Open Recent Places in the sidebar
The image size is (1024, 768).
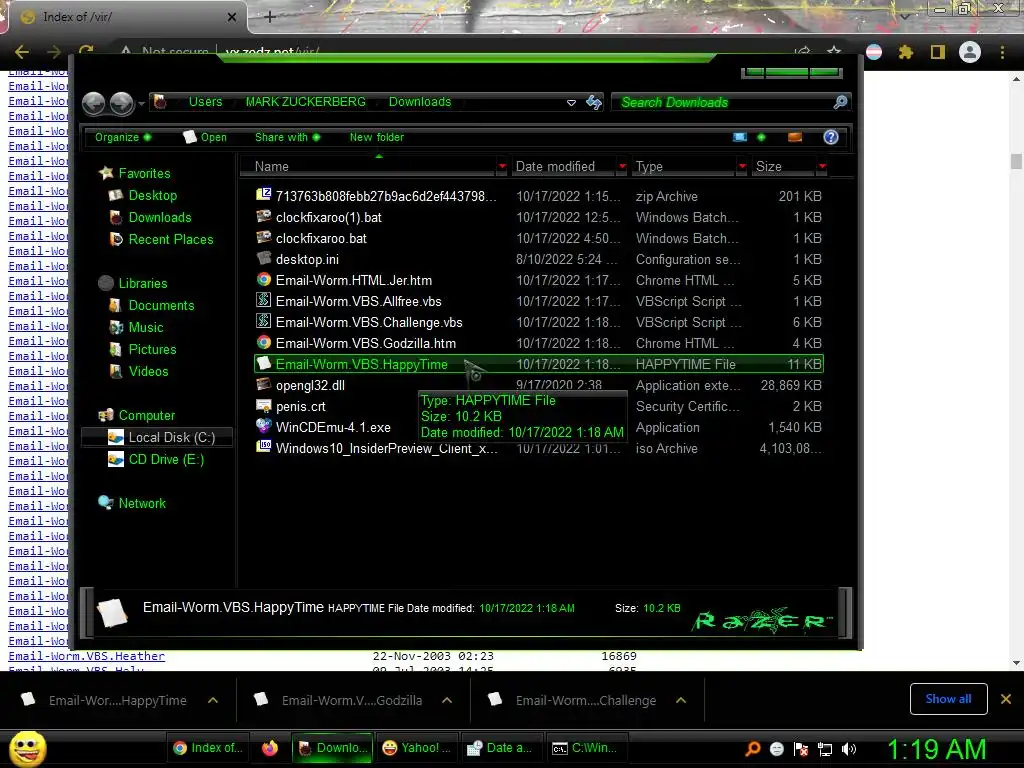(171, 240)
